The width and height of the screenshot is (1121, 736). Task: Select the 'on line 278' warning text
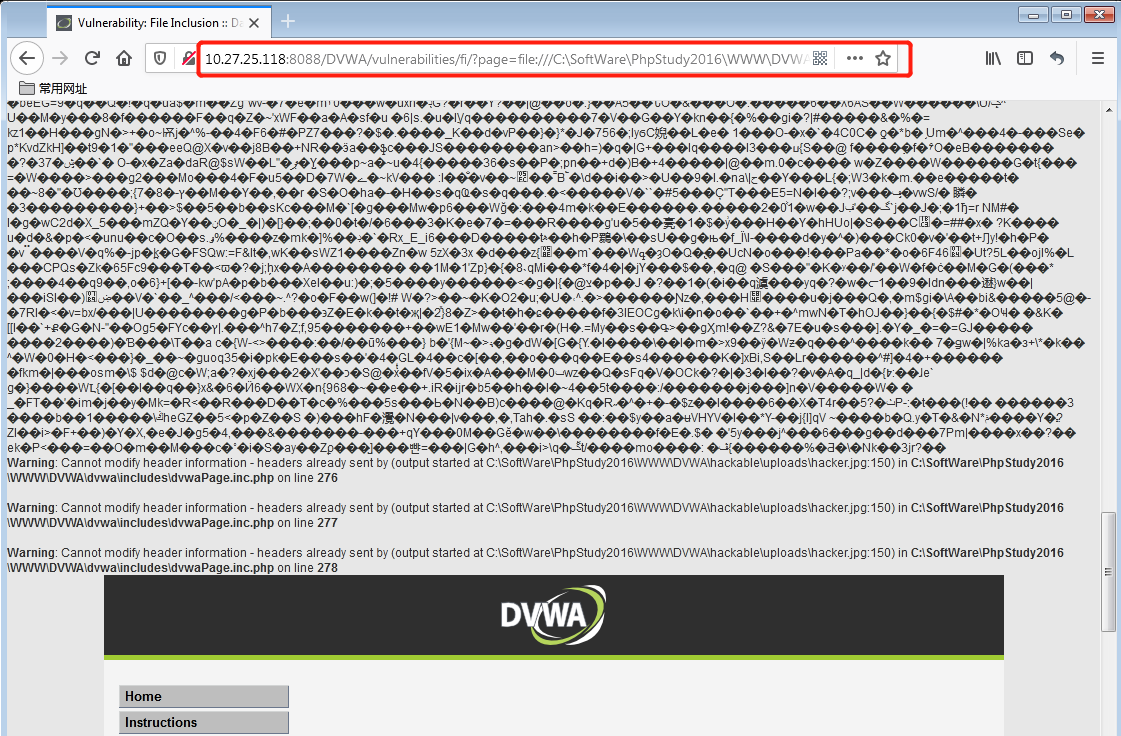307,568
